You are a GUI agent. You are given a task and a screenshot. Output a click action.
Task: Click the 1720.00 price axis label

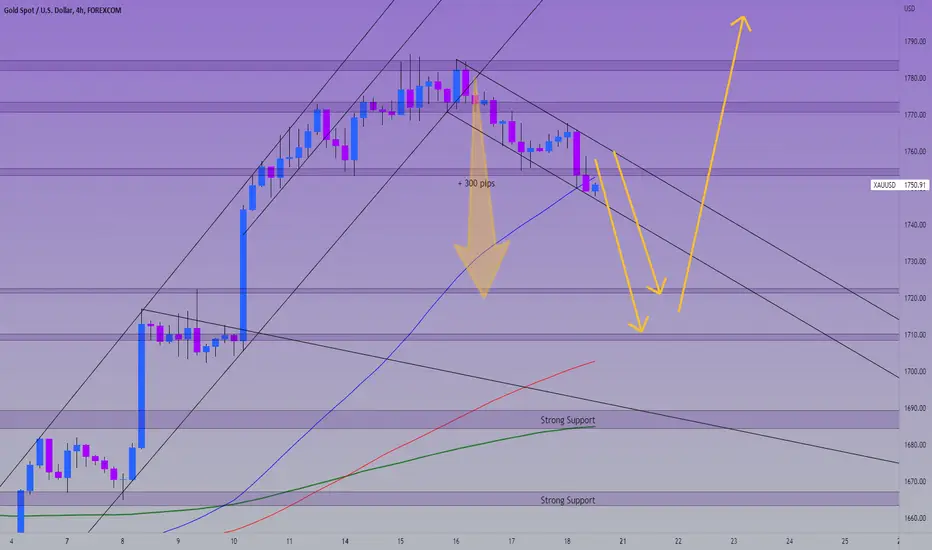915,298
